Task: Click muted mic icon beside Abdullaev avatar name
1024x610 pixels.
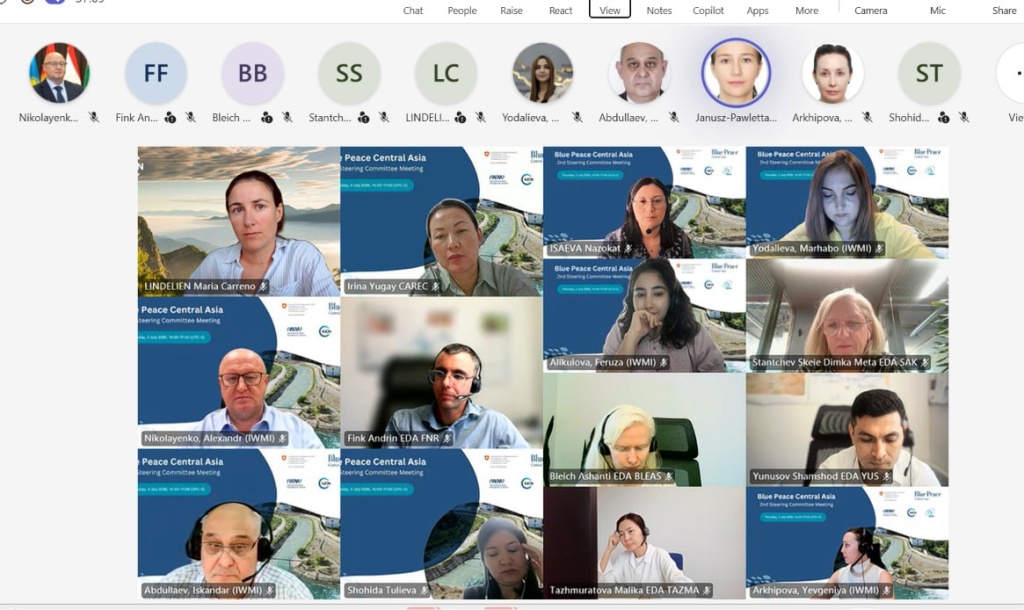Action: [x=674, y=118]
